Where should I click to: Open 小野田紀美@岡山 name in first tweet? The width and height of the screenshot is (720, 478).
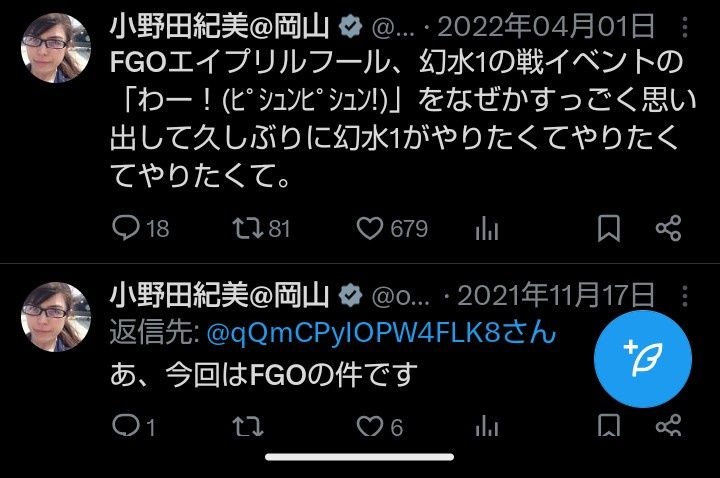click(219, 26)
